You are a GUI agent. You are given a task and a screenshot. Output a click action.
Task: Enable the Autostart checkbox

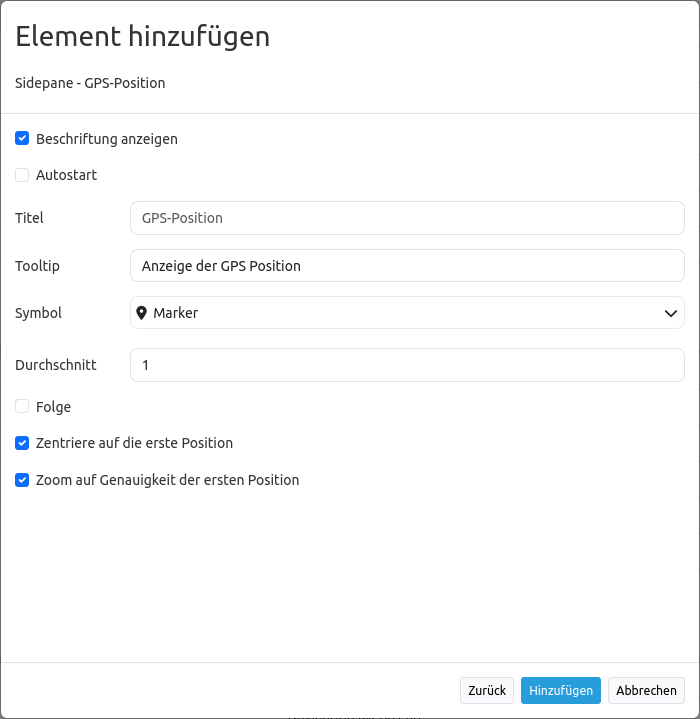click(22, 175)
